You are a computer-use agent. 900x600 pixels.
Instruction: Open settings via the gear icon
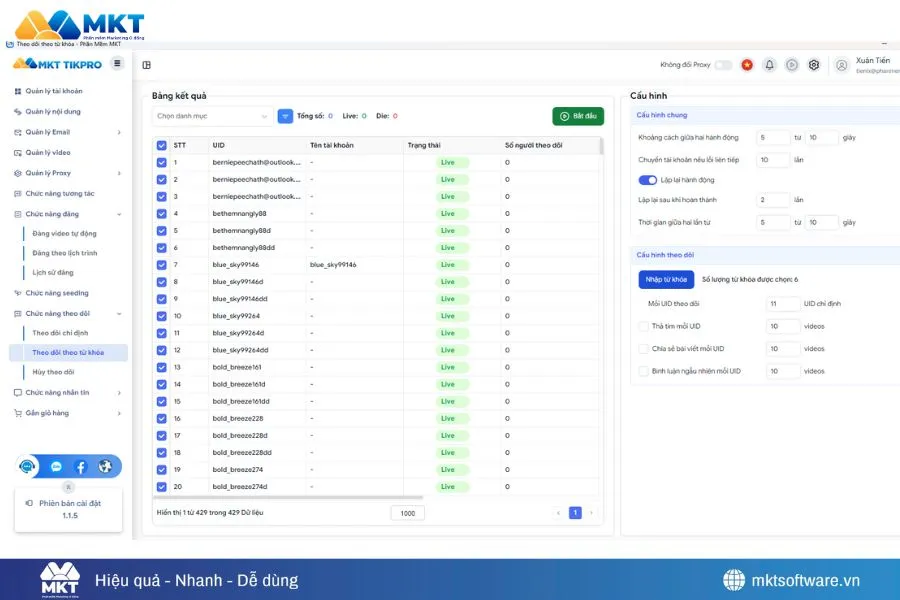814,65
